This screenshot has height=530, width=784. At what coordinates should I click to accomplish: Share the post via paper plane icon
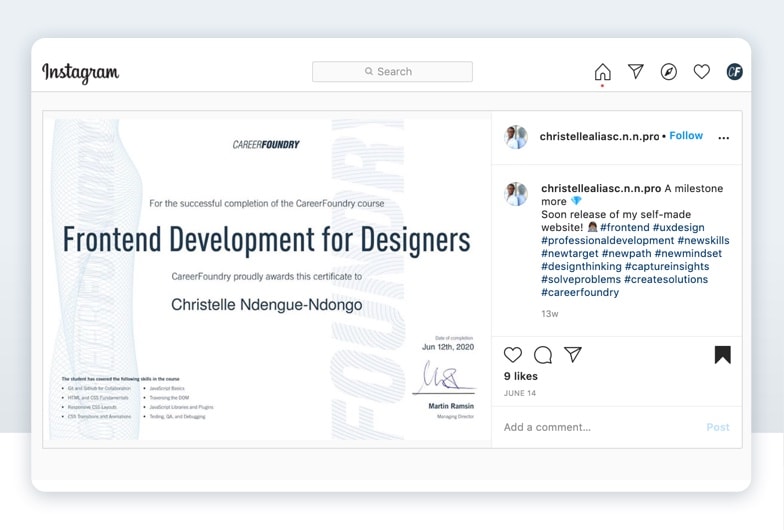click(x=573, y=355)
